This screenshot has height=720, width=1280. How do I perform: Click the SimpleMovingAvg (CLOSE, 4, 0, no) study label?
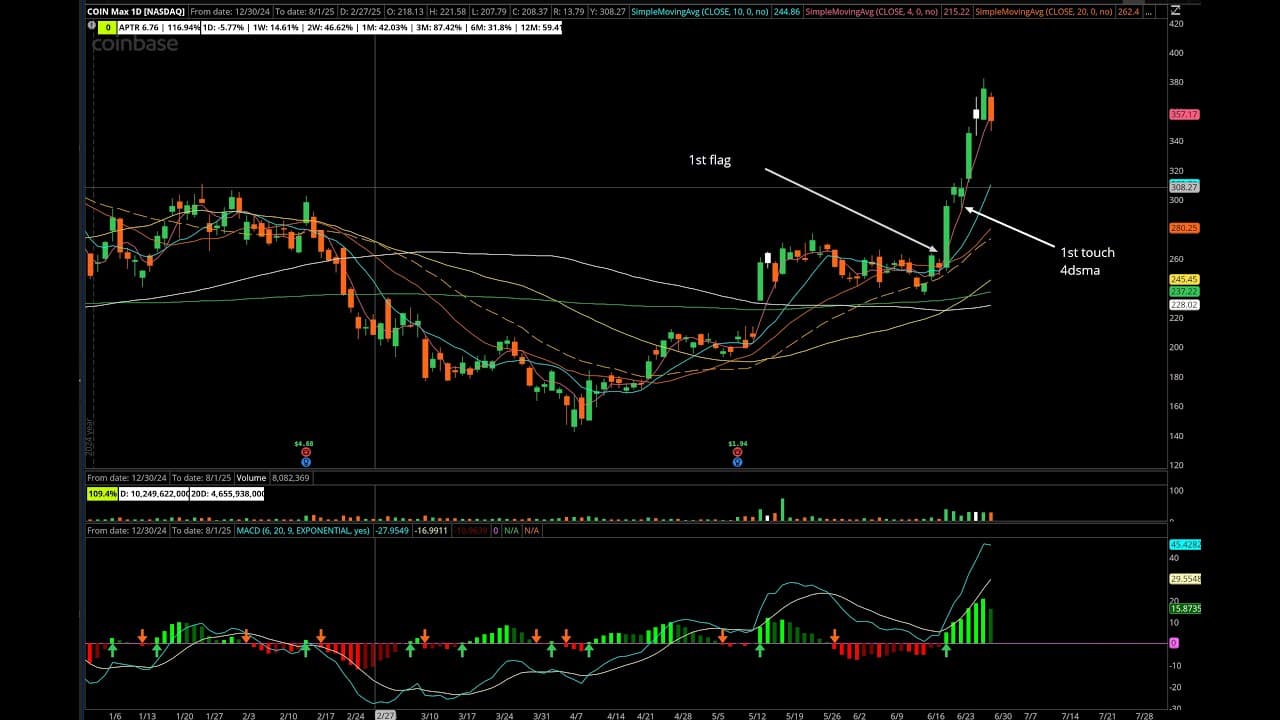(x=870, y=11)
